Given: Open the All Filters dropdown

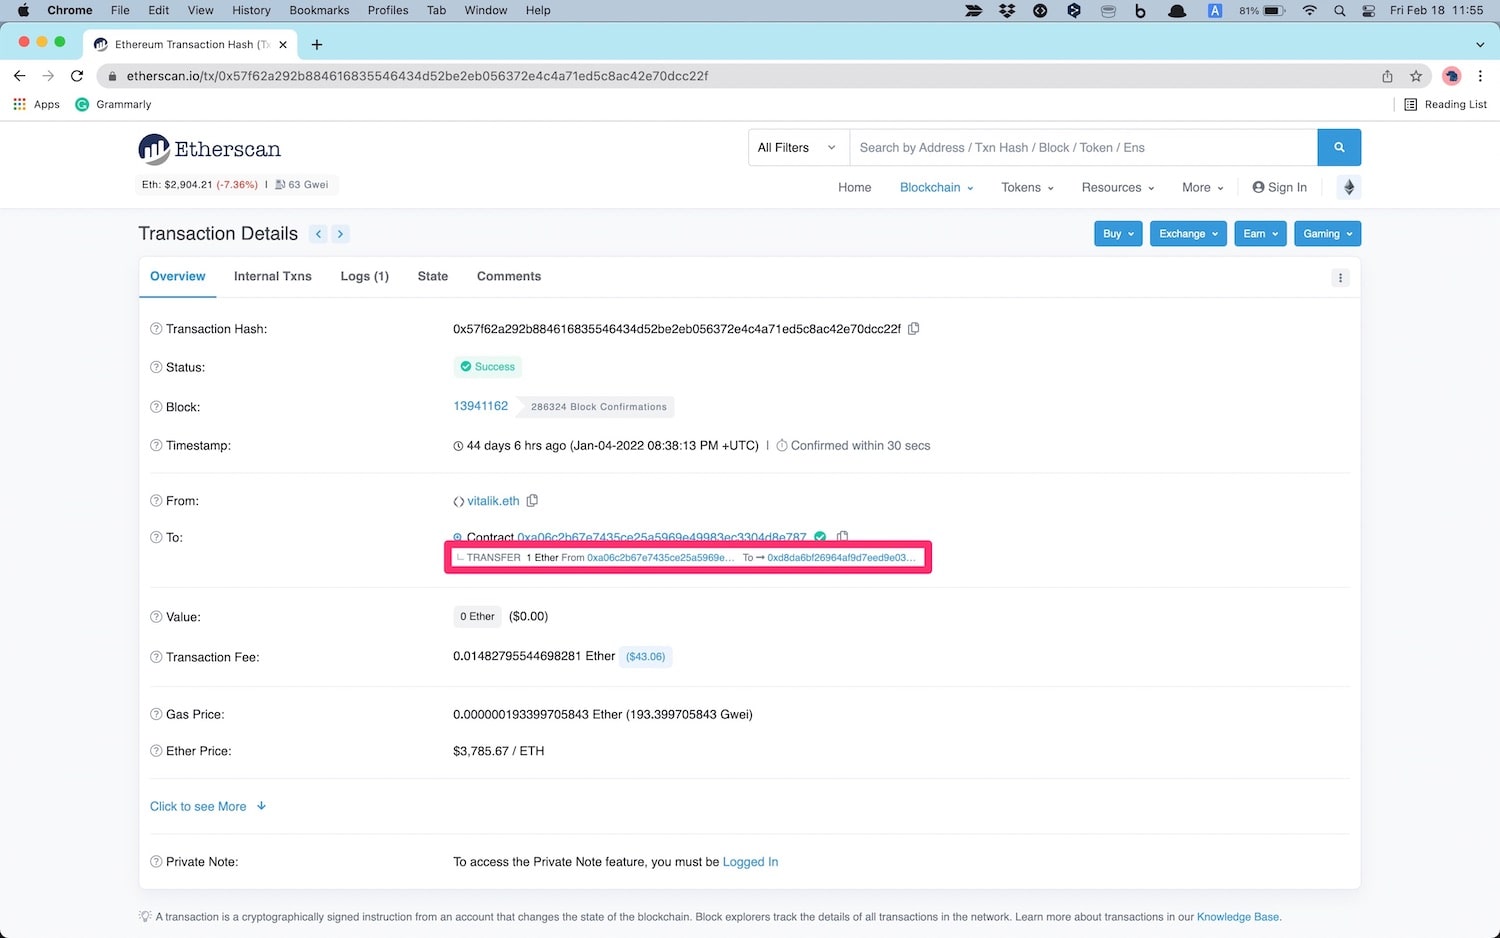Looking at the screenshot, I should point(798,147).
